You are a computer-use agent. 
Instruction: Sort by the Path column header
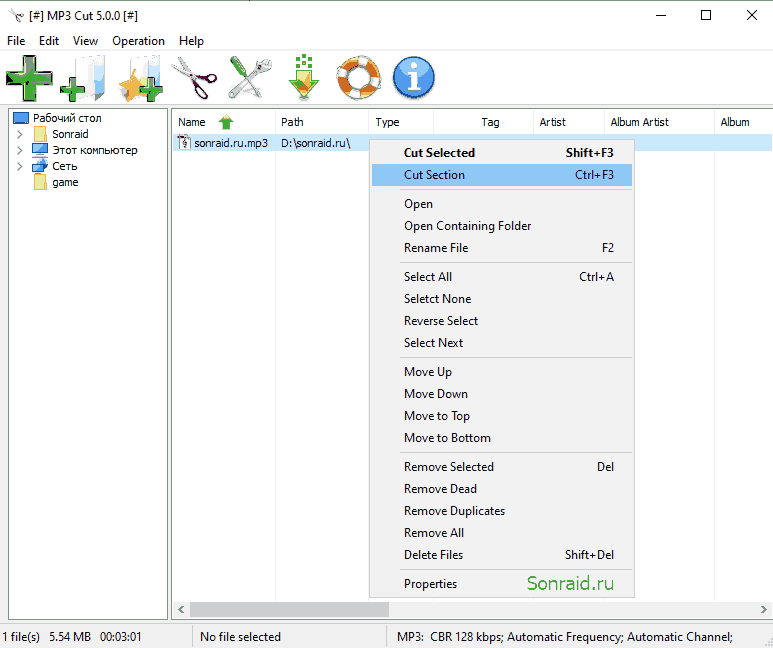click(322, 122)
